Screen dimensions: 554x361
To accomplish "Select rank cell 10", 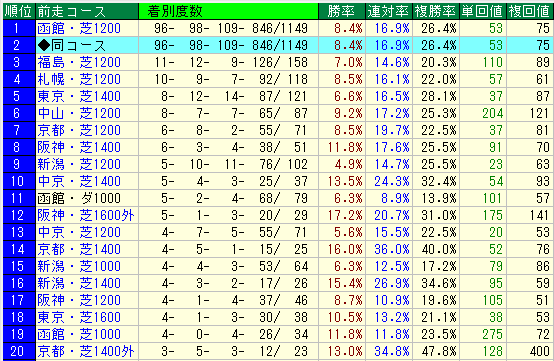I will point(19,181).
